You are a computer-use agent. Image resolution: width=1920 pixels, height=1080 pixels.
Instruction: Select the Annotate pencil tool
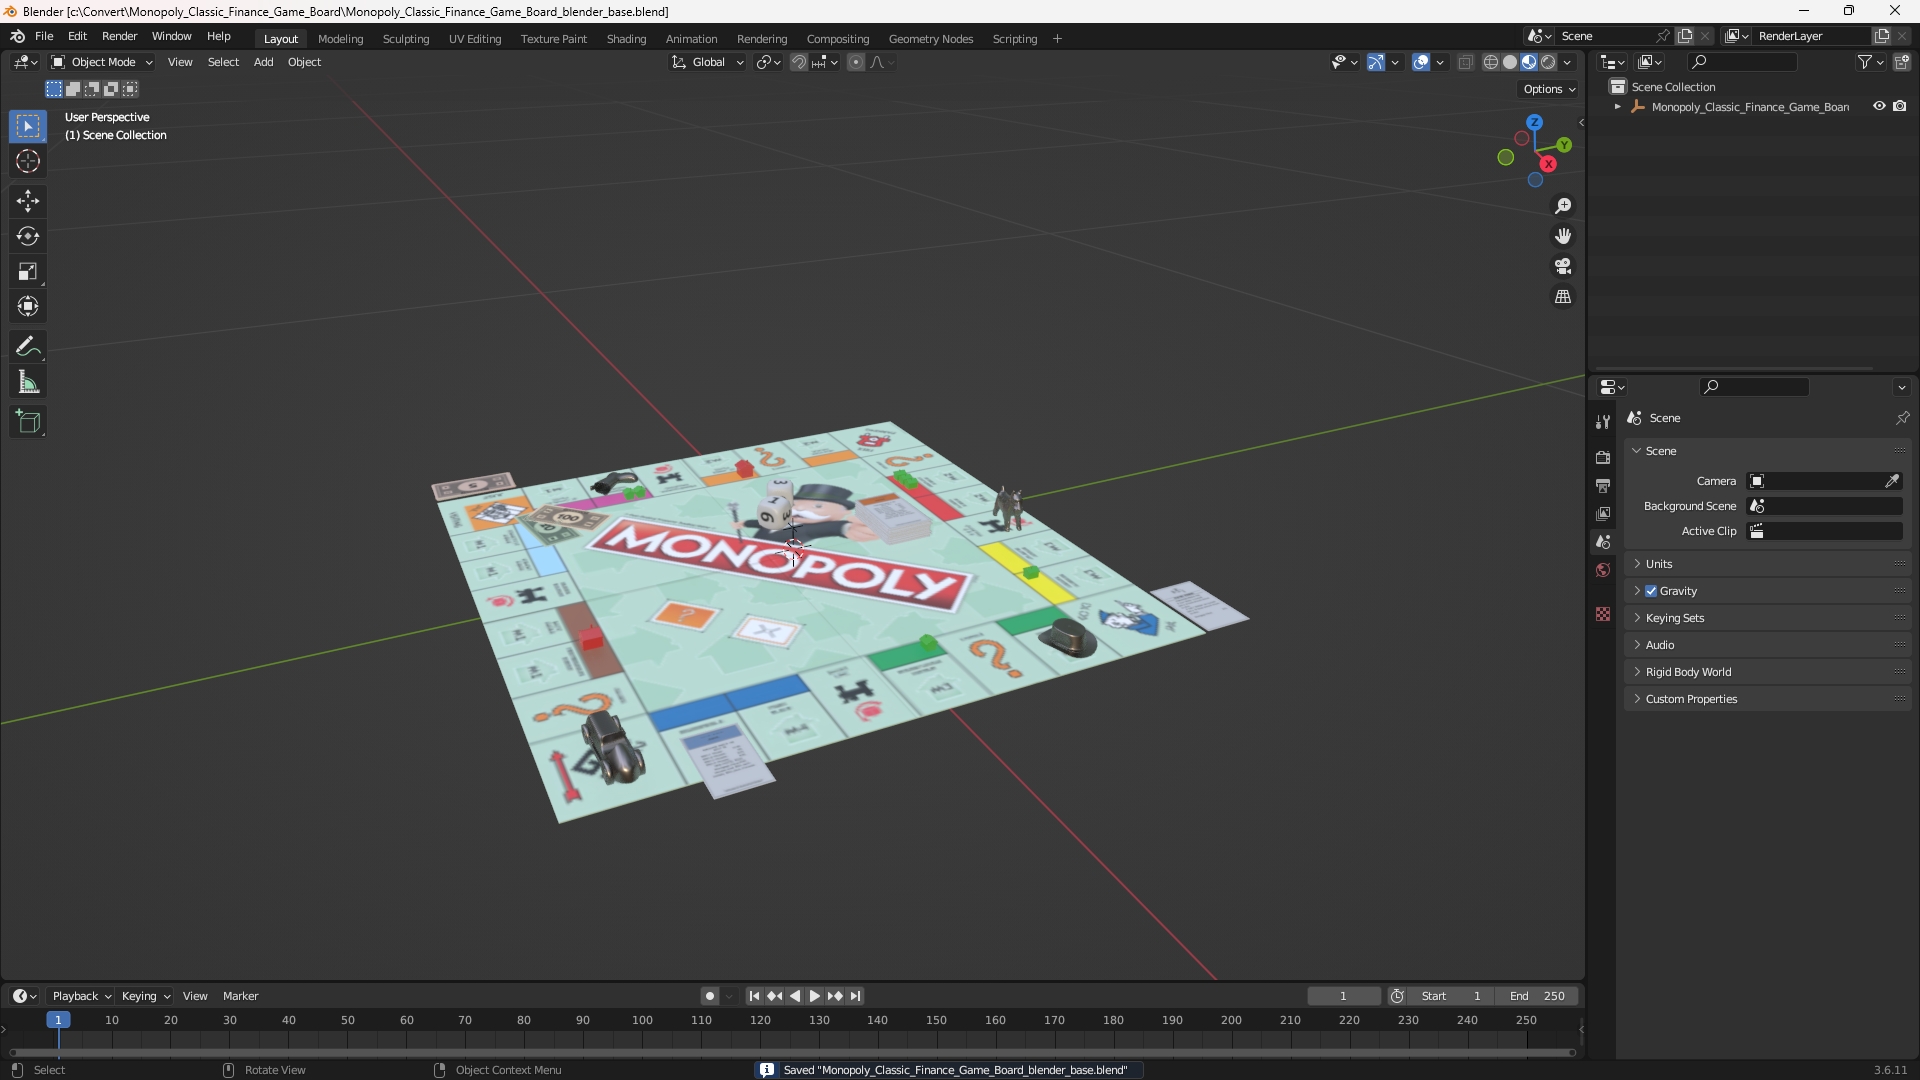(28, 347)
